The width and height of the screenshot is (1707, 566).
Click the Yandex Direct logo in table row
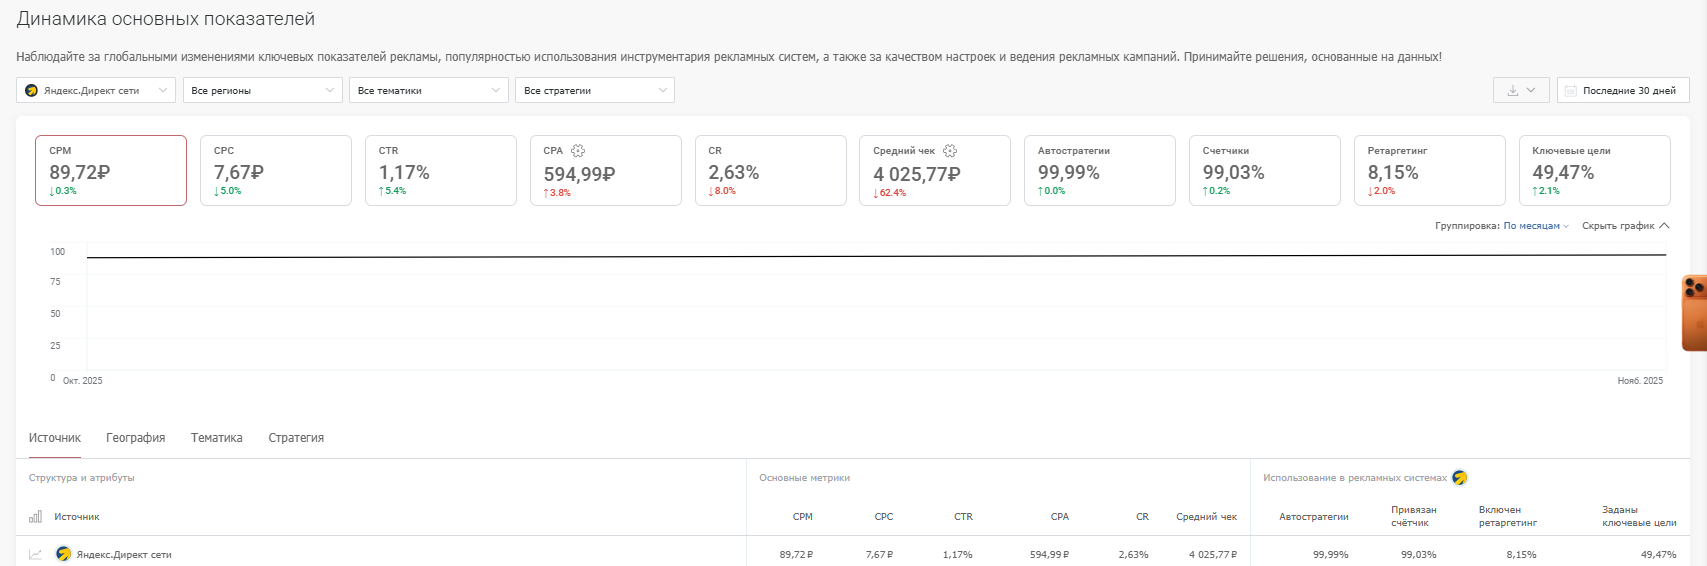[x=64, y=554]
